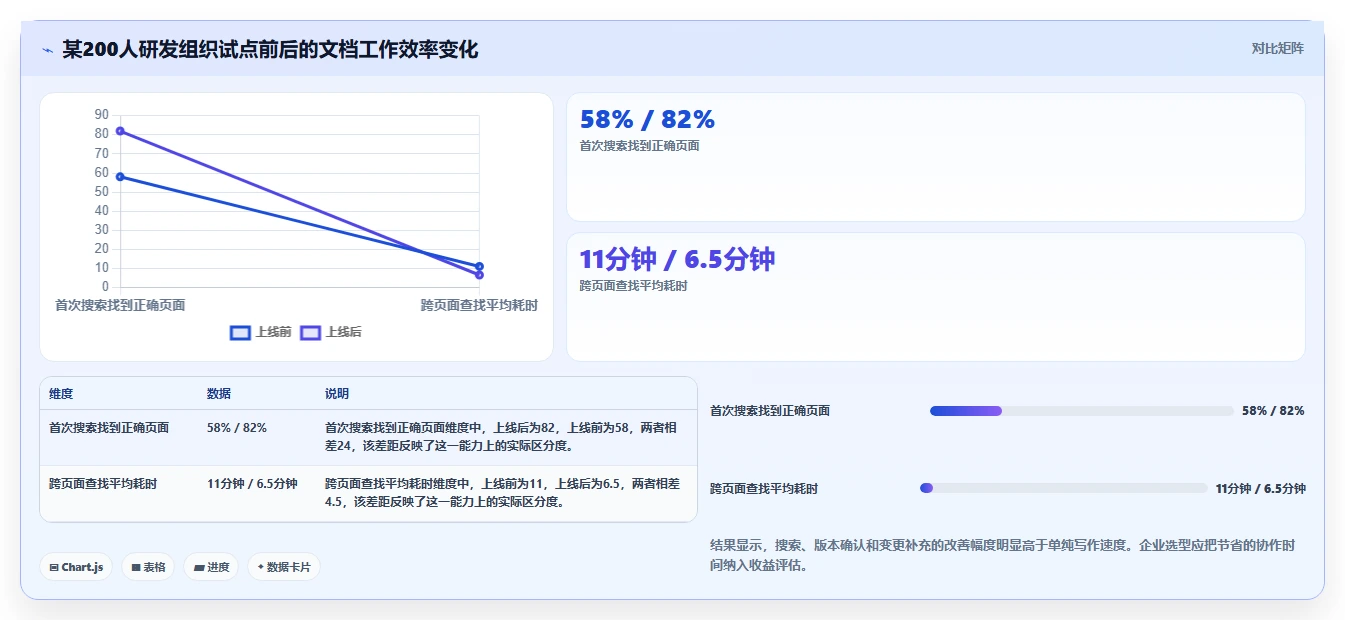Click table cell 跨页面查找平均耗时
The width and height of the screenshot is (1345, 620).
(103, 484)
